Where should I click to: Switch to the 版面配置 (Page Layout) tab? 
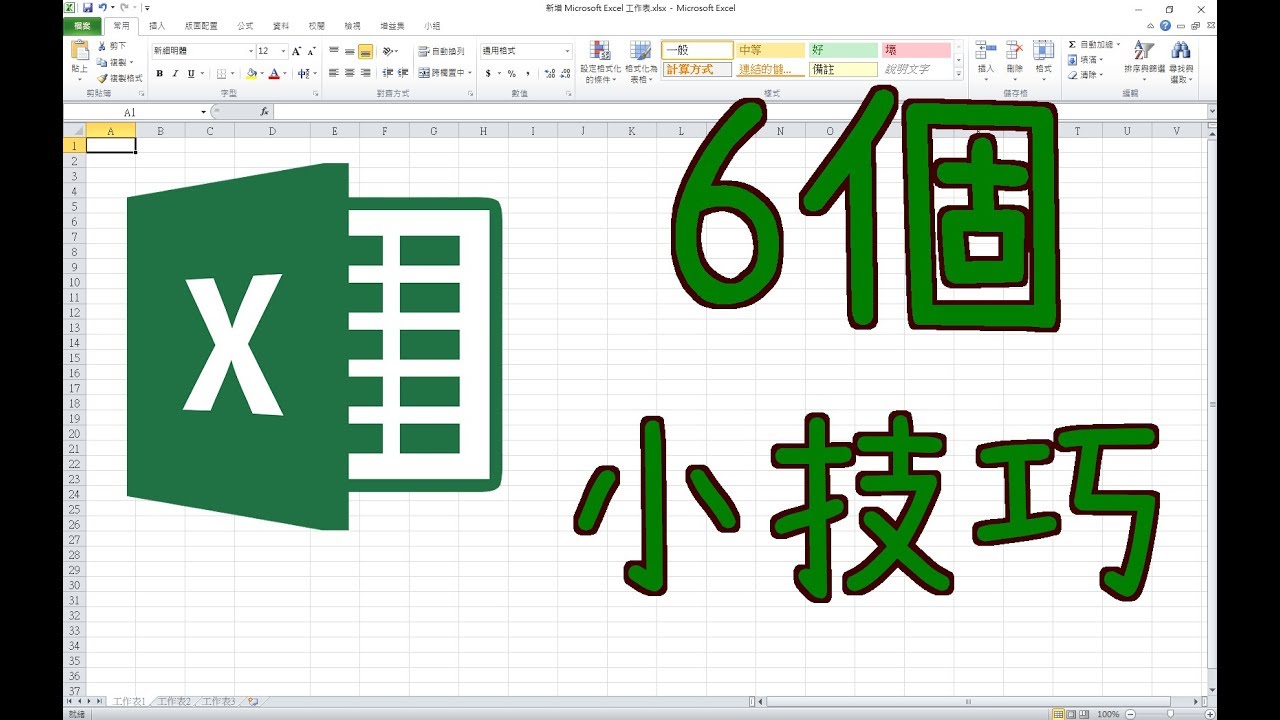[202, 26]
